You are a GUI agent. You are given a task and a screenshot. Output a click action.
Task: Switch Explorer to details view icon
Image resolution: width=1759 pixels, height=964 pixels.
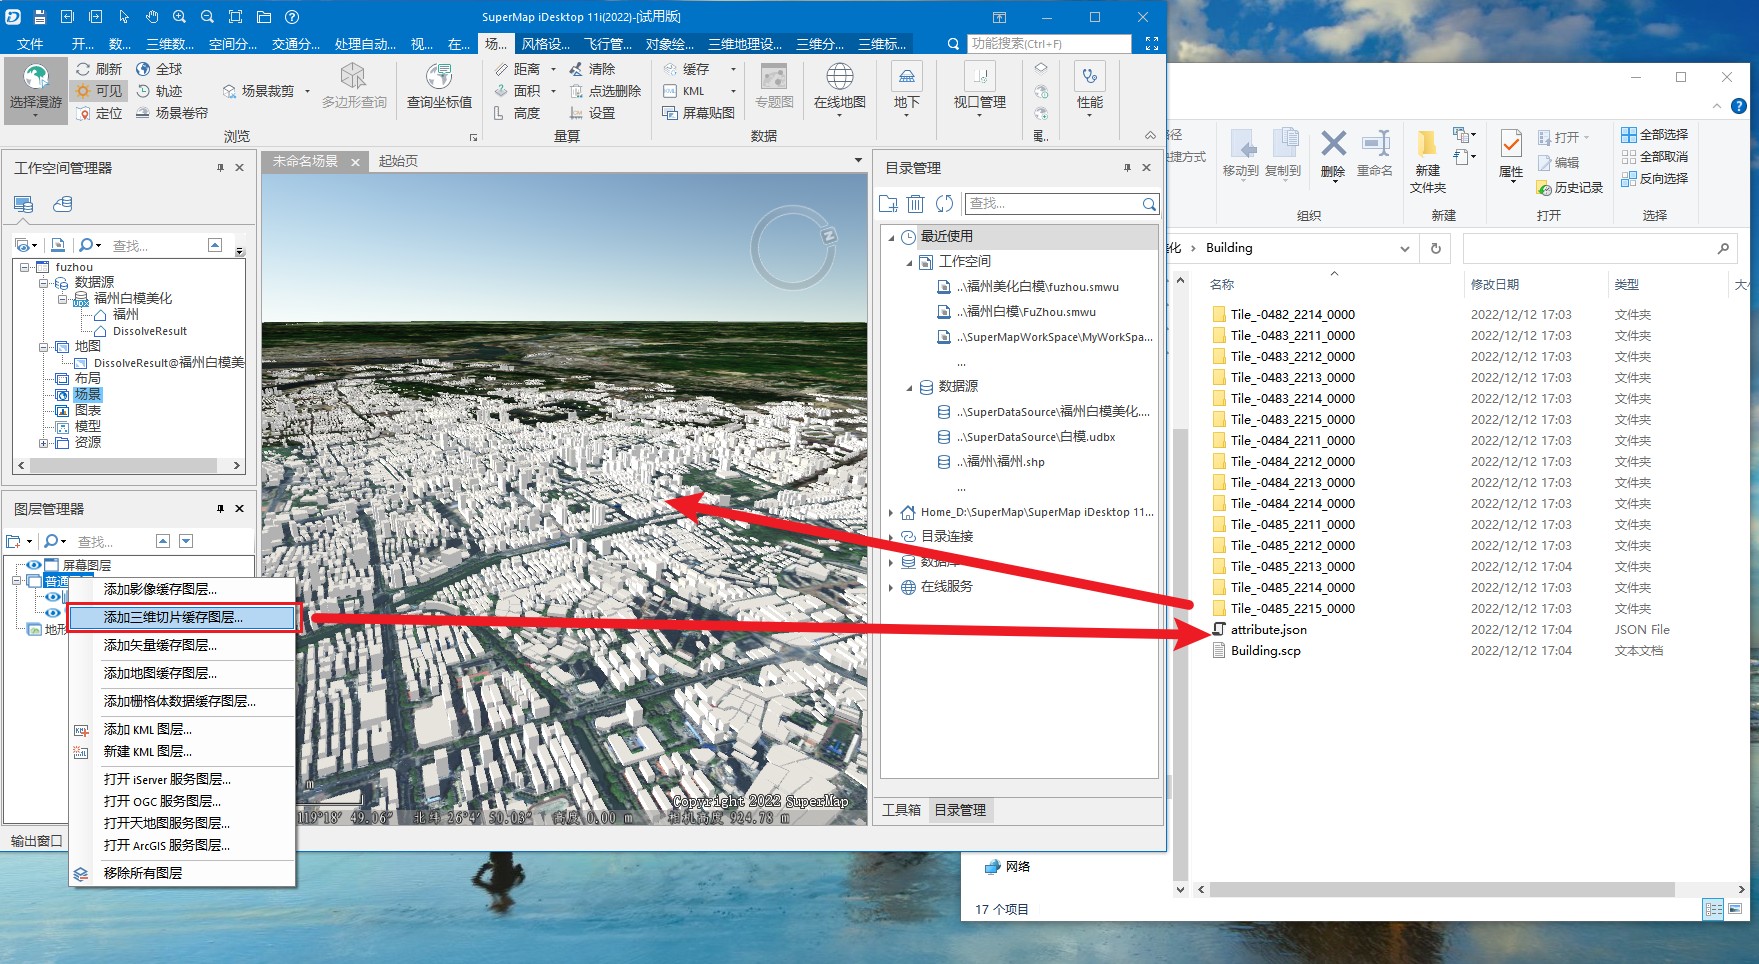click(x=1713, y=909)
